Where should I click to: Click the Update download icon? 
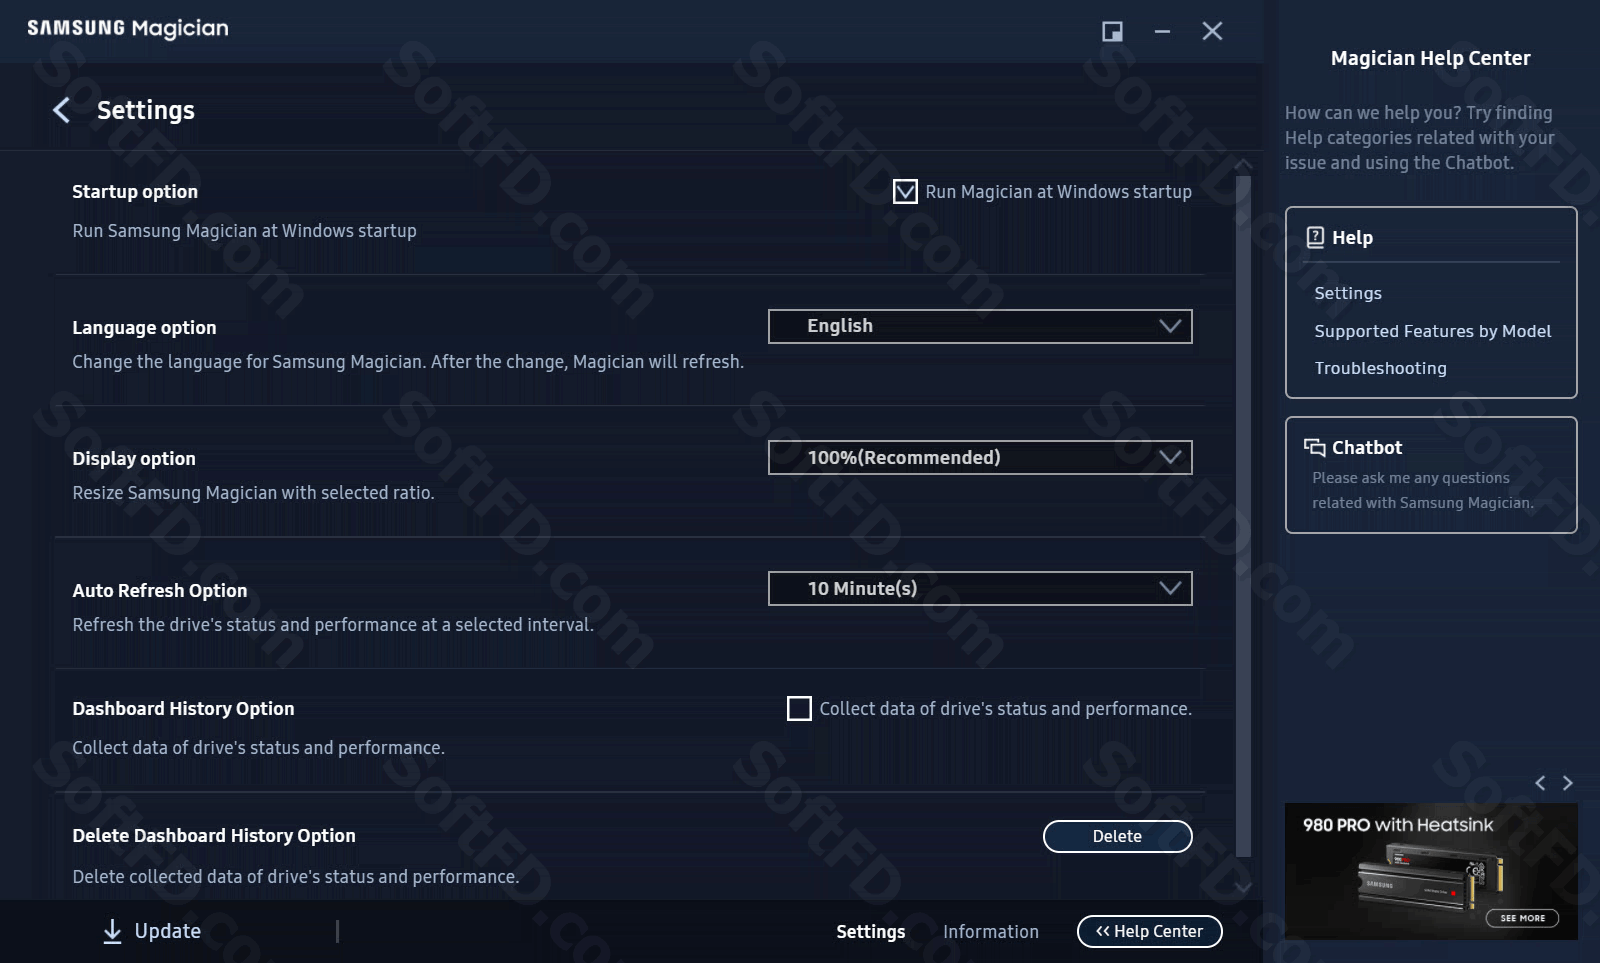pyautogui.click(x=113, y=932)
